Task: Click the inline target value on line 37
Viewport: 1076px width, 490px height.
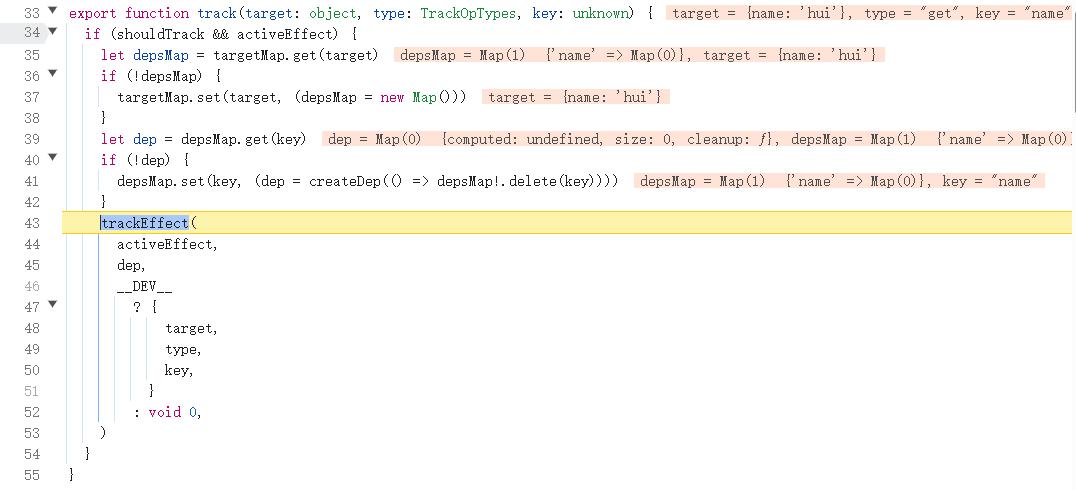Action: (575, 97)
